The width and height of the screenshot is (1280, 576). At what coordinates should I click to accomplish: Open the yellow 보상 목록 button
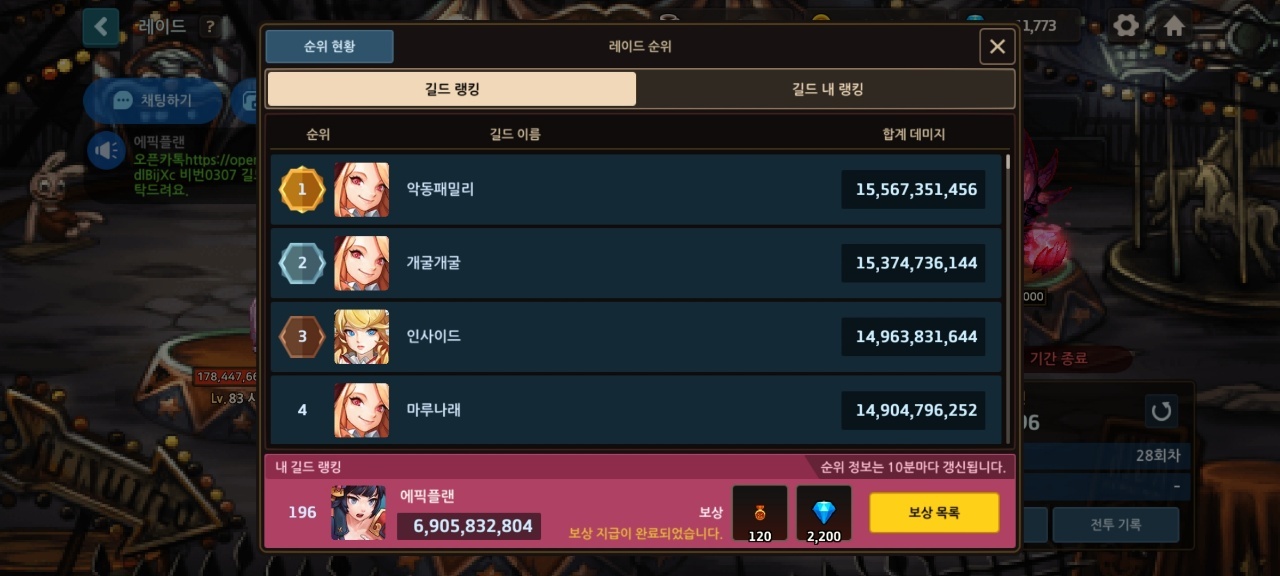pyautogui.click(x=934, y=512)
